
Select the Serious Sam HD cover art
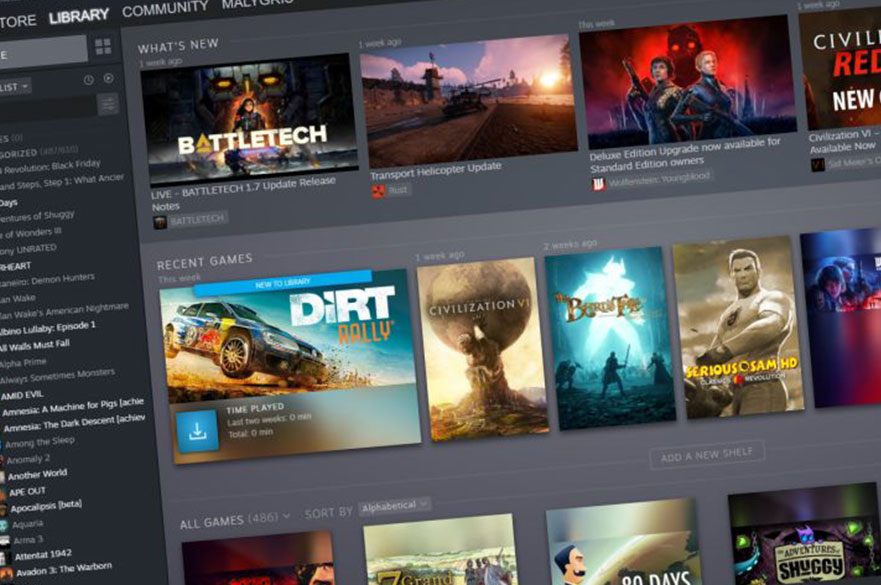[x=739, y=328]
